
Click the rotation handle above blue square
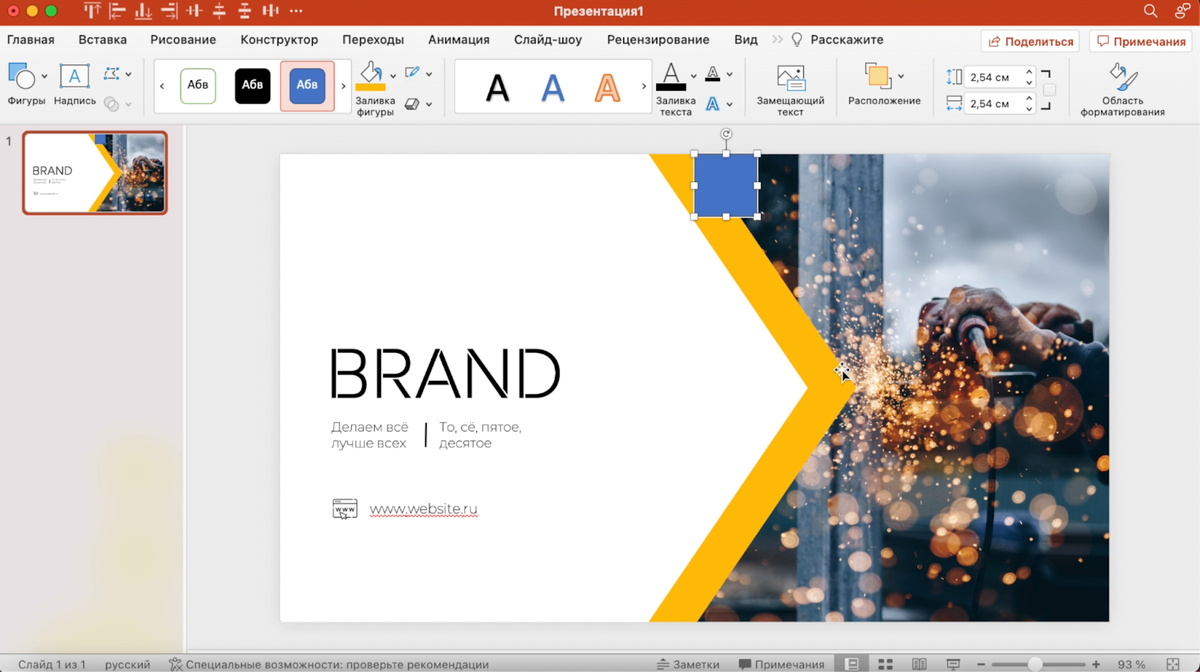click(726, 134)
